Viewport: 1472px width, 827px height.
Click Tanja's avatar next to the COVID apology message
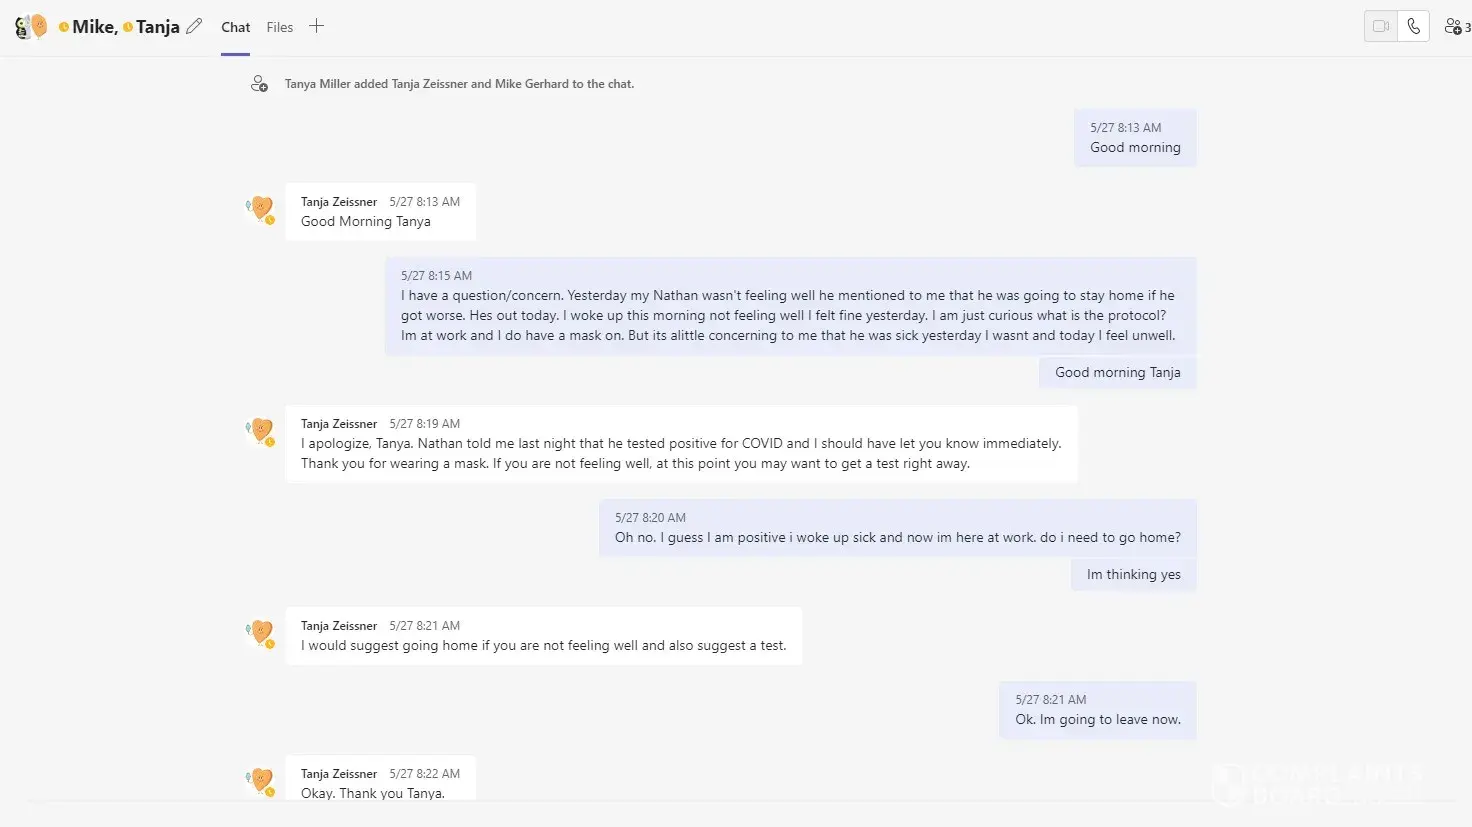pos(261,430)
